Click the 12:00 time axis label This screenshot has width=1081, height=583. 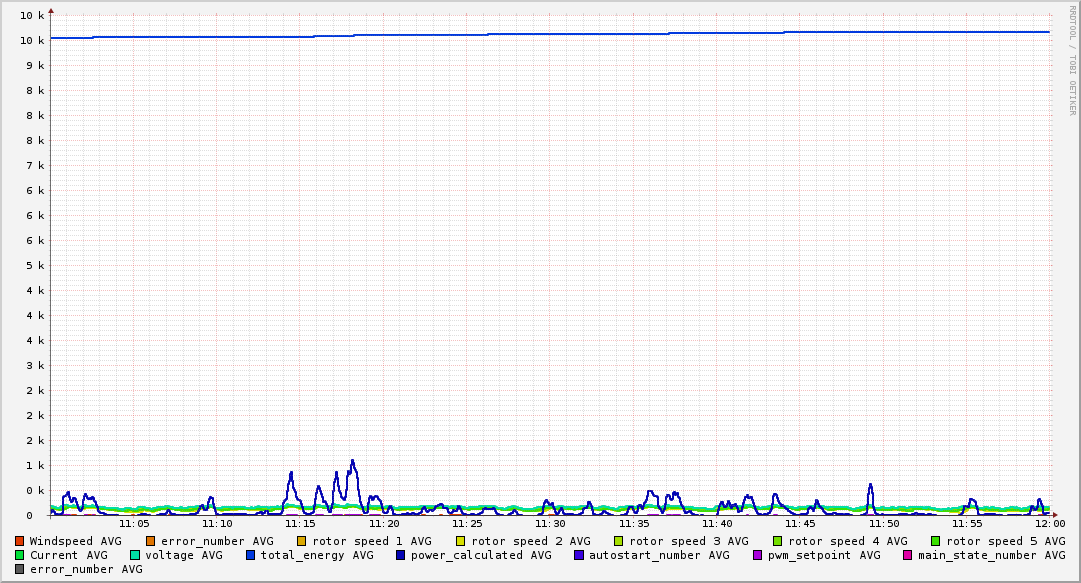point(1049,523)
